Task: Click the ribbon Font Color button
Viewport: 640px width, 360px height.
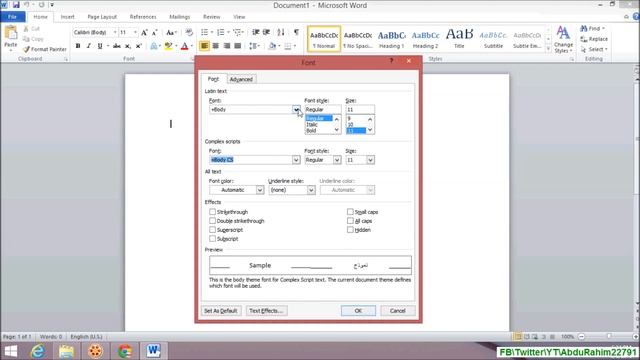Action: (184, 46)
